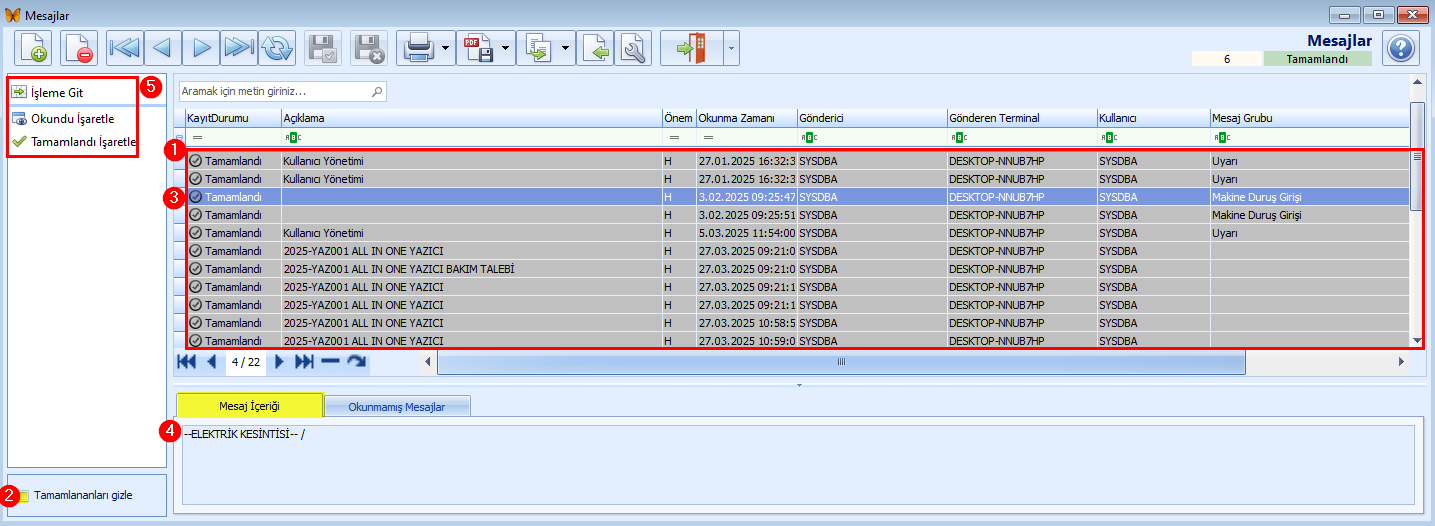Click the printer icon
The width and height of the screenshot is (1435, 526).
[x=417, y=48]
